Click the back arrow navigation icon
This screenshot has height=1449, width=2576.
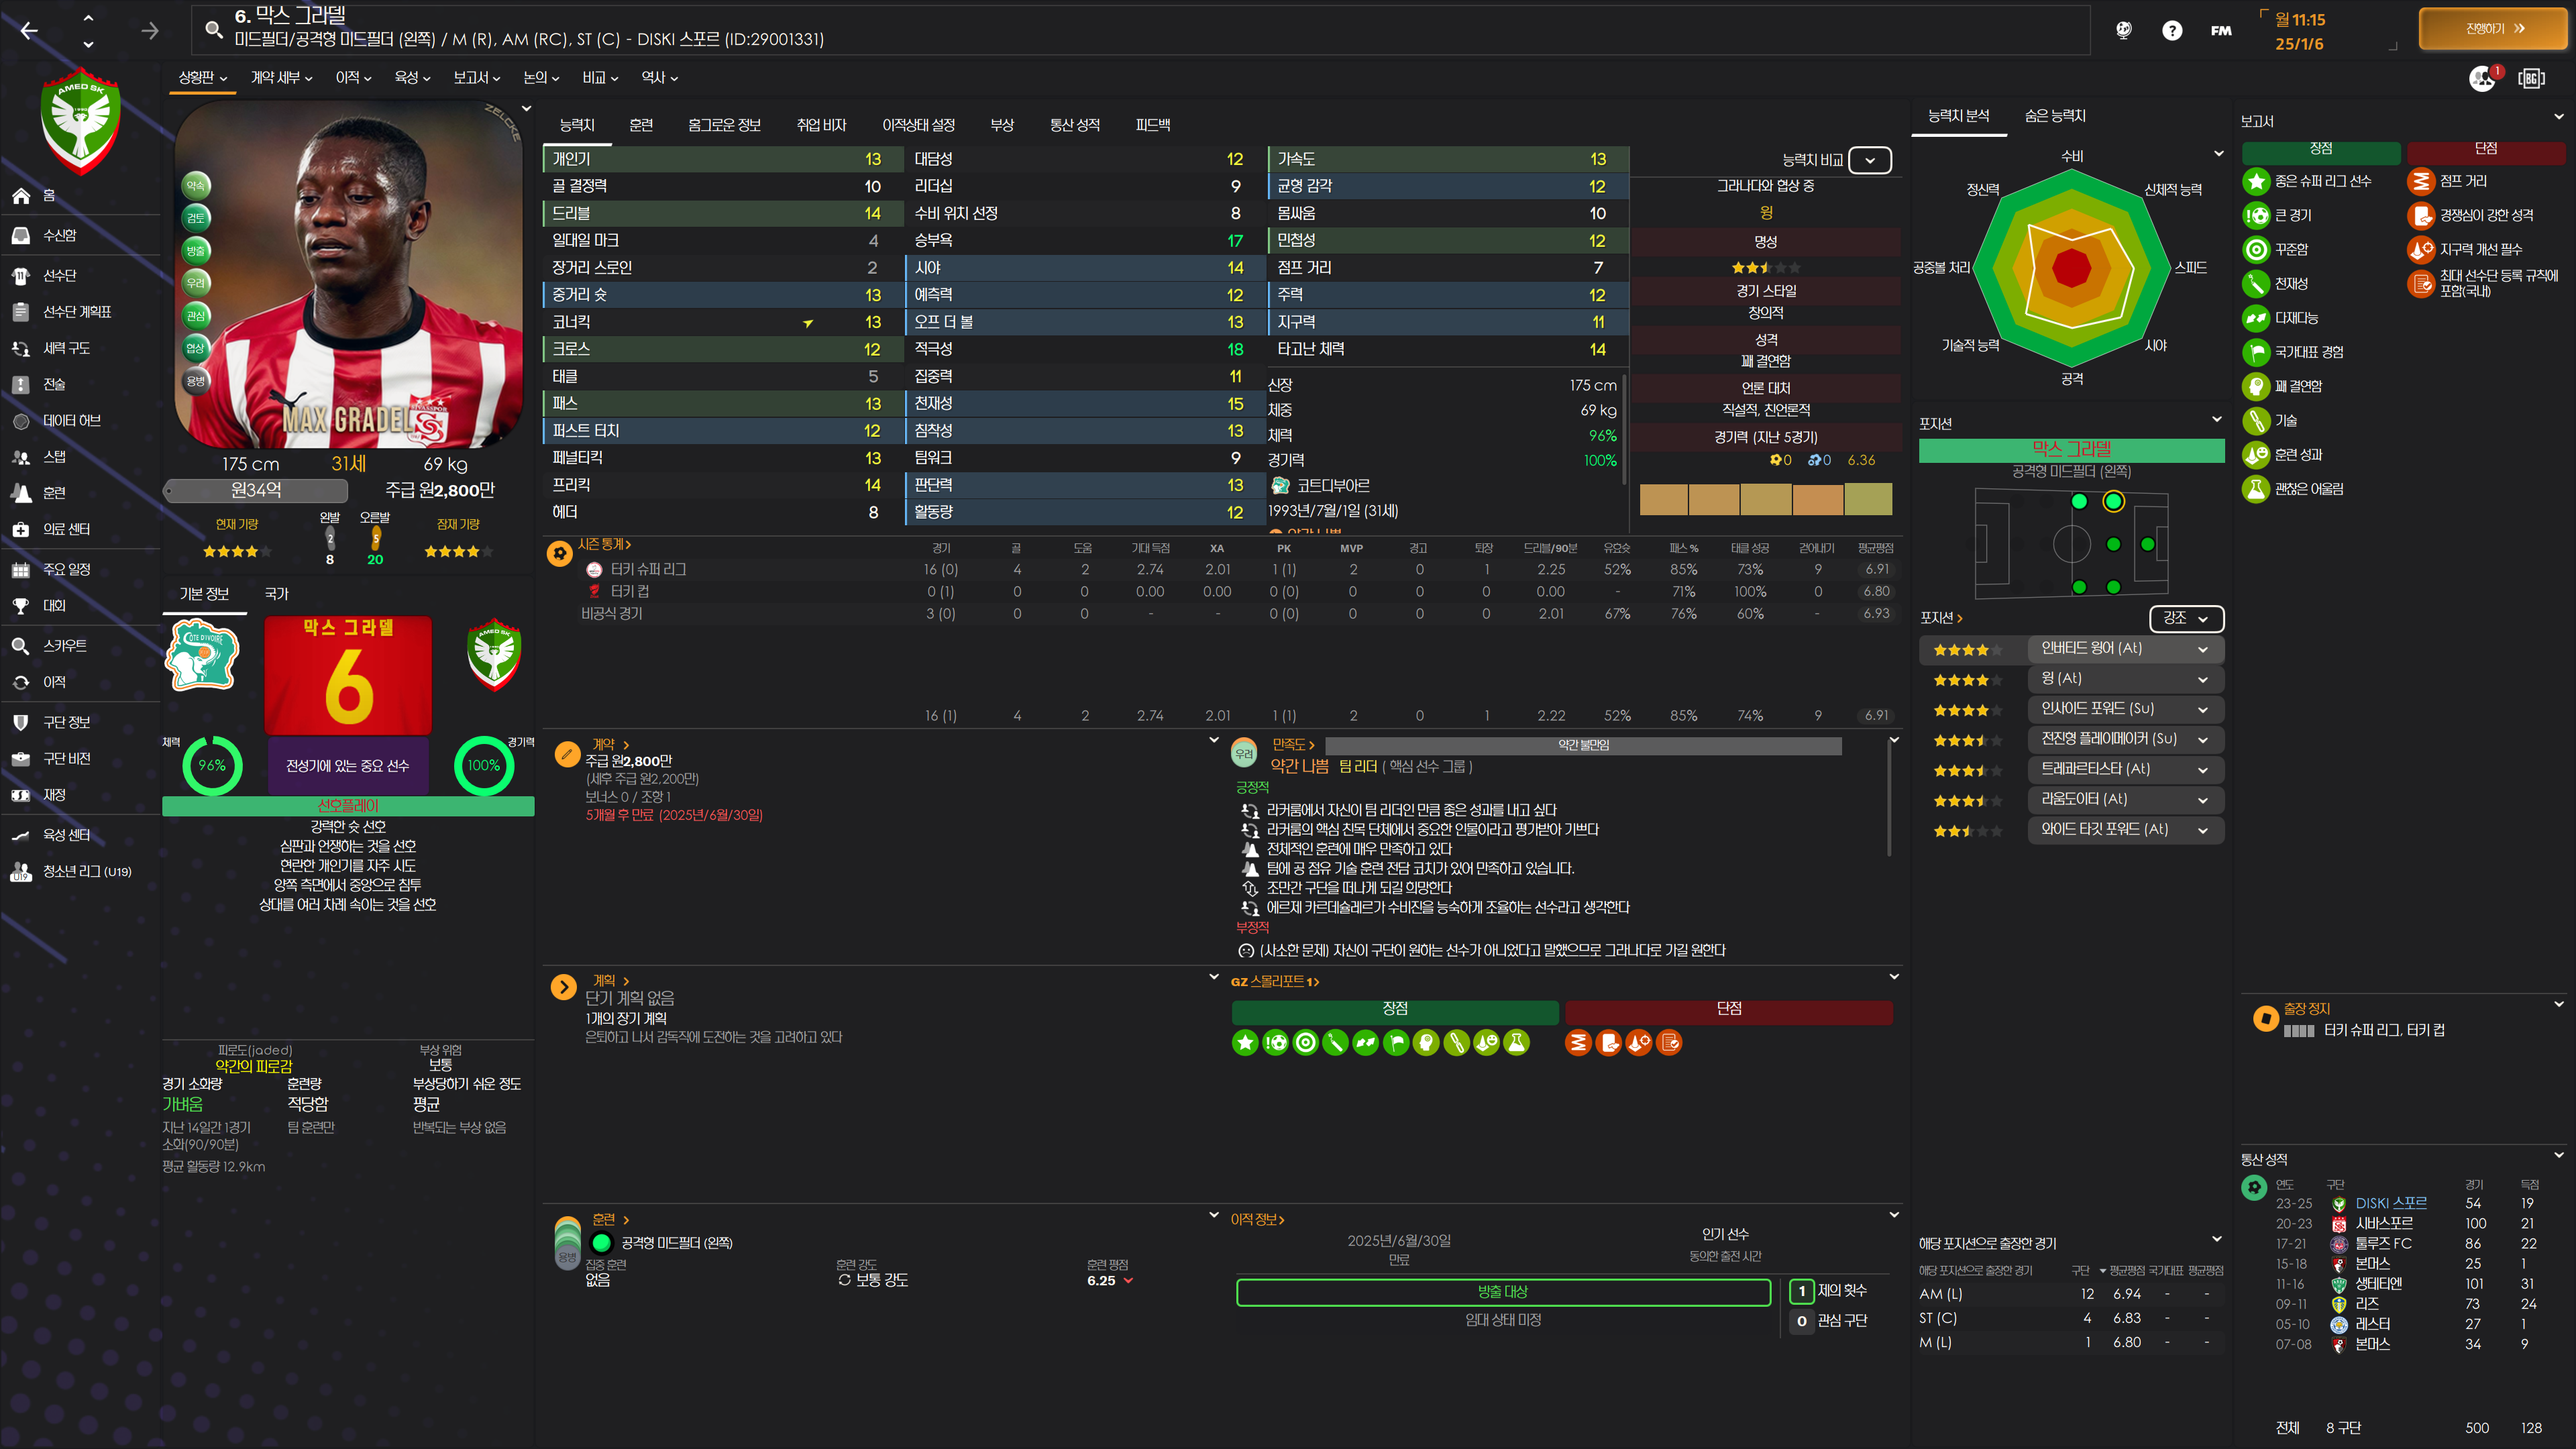click(x=29, y=30)
